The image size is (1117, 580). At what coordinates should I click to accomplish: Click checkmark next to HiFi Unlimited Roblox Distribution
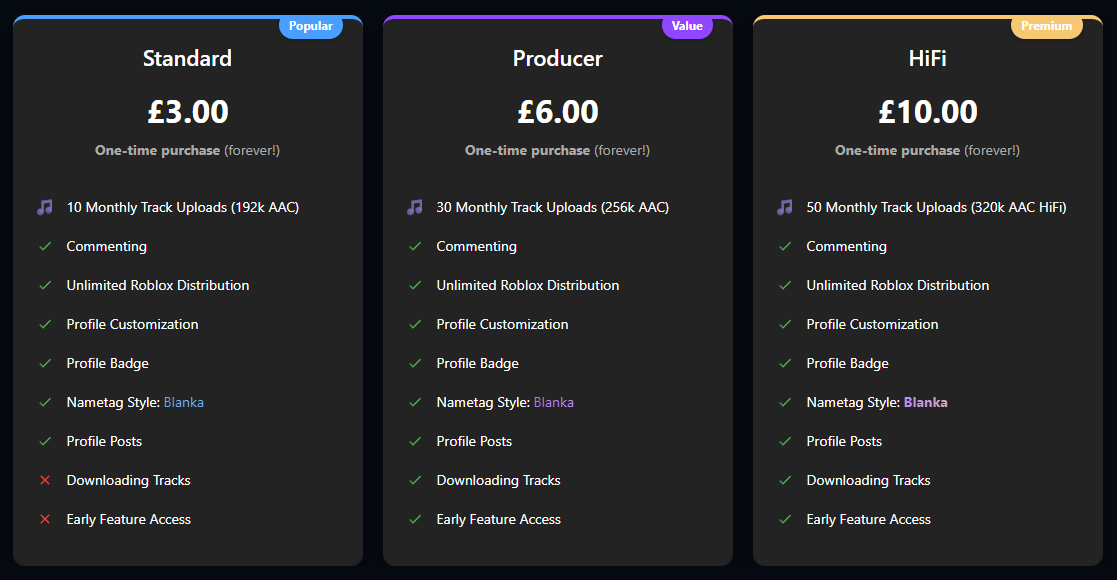pos(784,286)
